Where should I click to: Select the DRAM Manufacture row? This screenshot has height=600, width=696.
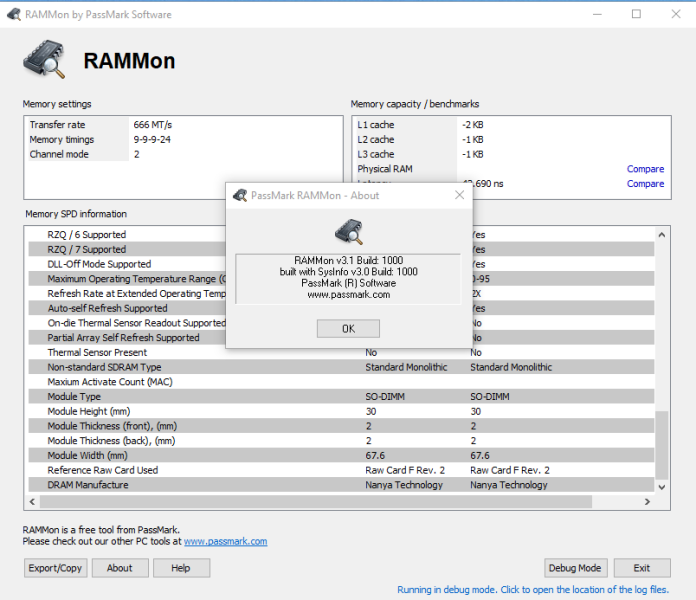(x=341, y=485)
